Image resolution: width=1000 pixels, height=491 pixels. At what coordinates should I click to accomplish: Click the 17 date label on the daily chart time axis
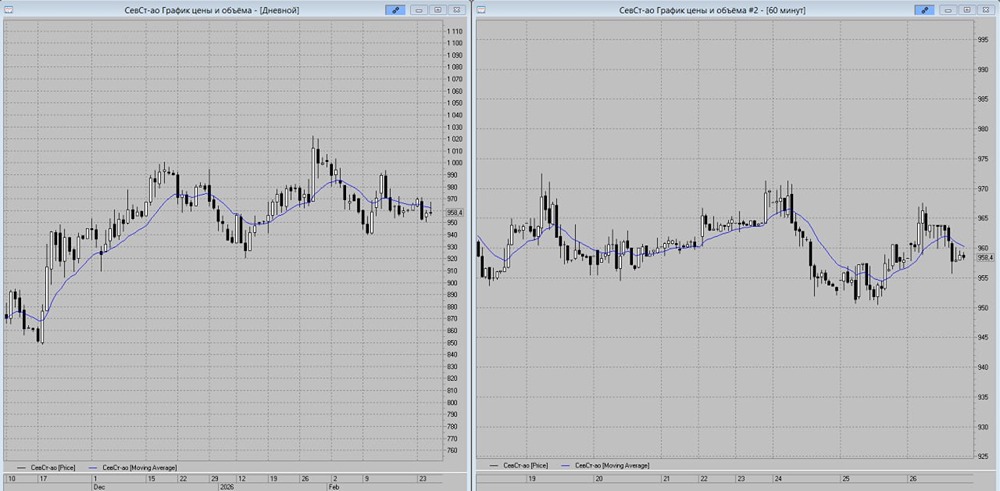click(43, 479)
